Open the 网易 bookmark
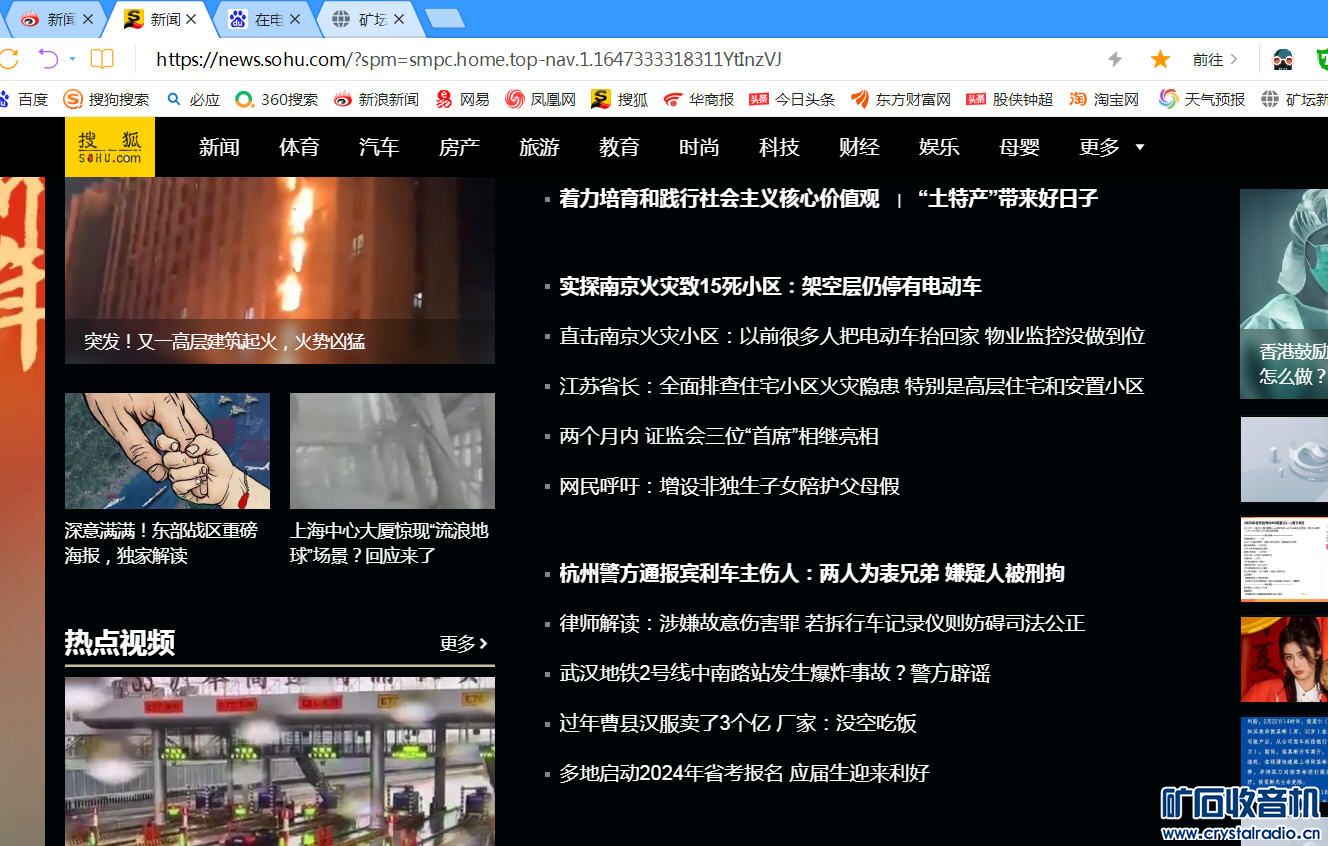This screenshot has height=846, width=1328. click(462, 99)
